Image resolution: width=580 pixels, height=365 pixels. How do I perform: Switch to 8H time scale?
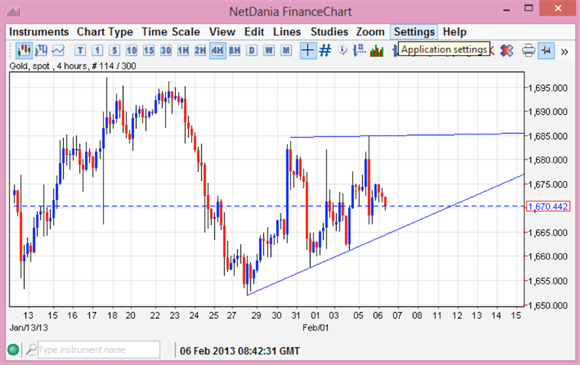pyautogui.click(x=235, y=50)
